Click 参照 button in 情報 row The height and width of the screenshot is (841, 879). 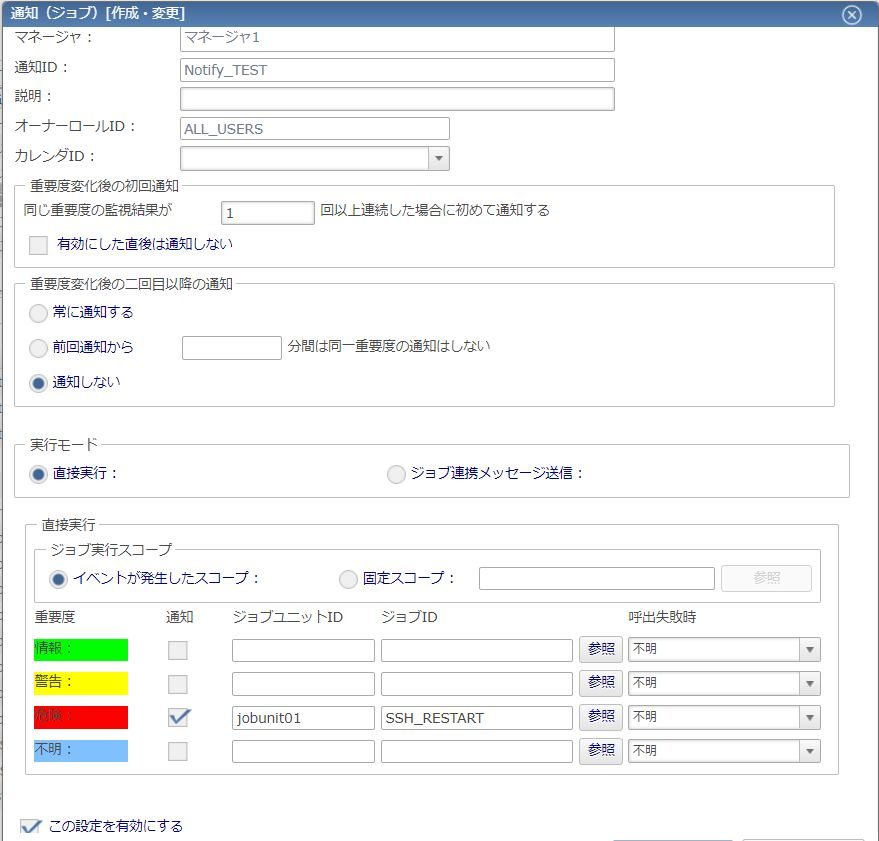tap(601, 649)
